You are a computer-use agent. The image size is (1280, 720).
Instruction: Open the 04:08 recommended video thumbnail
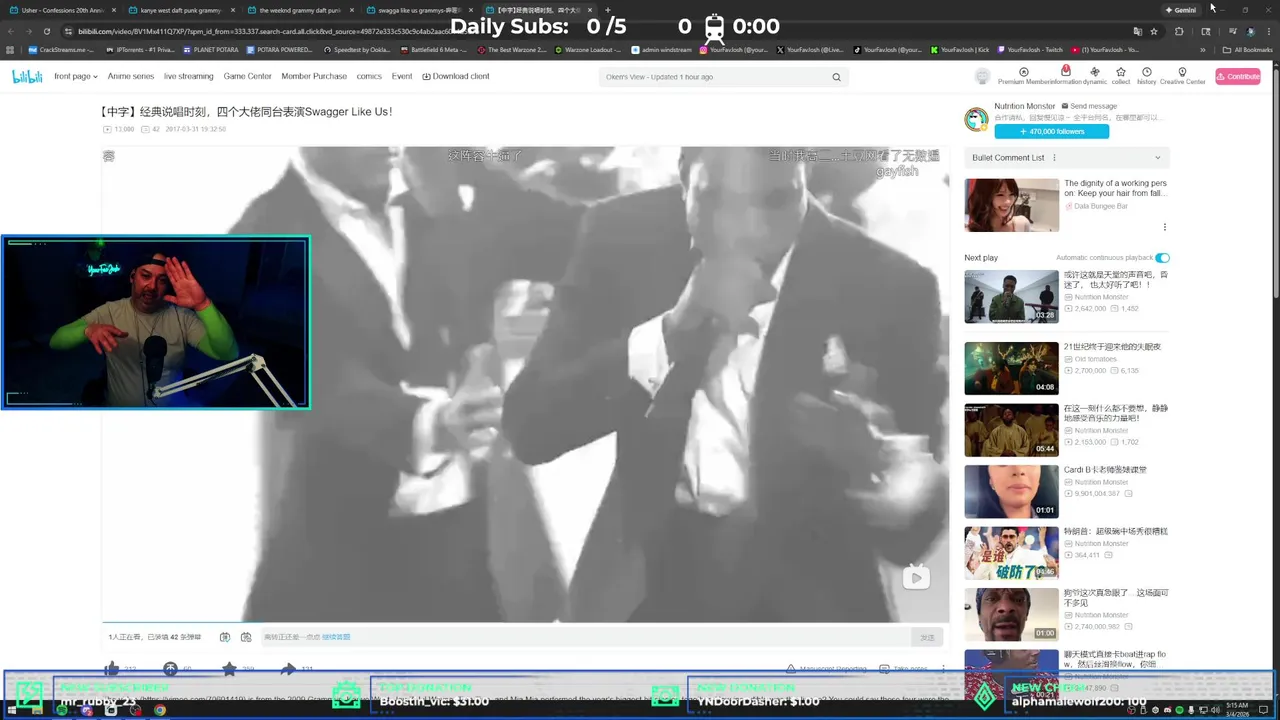pyautogui.click(x=1011, y=368)
